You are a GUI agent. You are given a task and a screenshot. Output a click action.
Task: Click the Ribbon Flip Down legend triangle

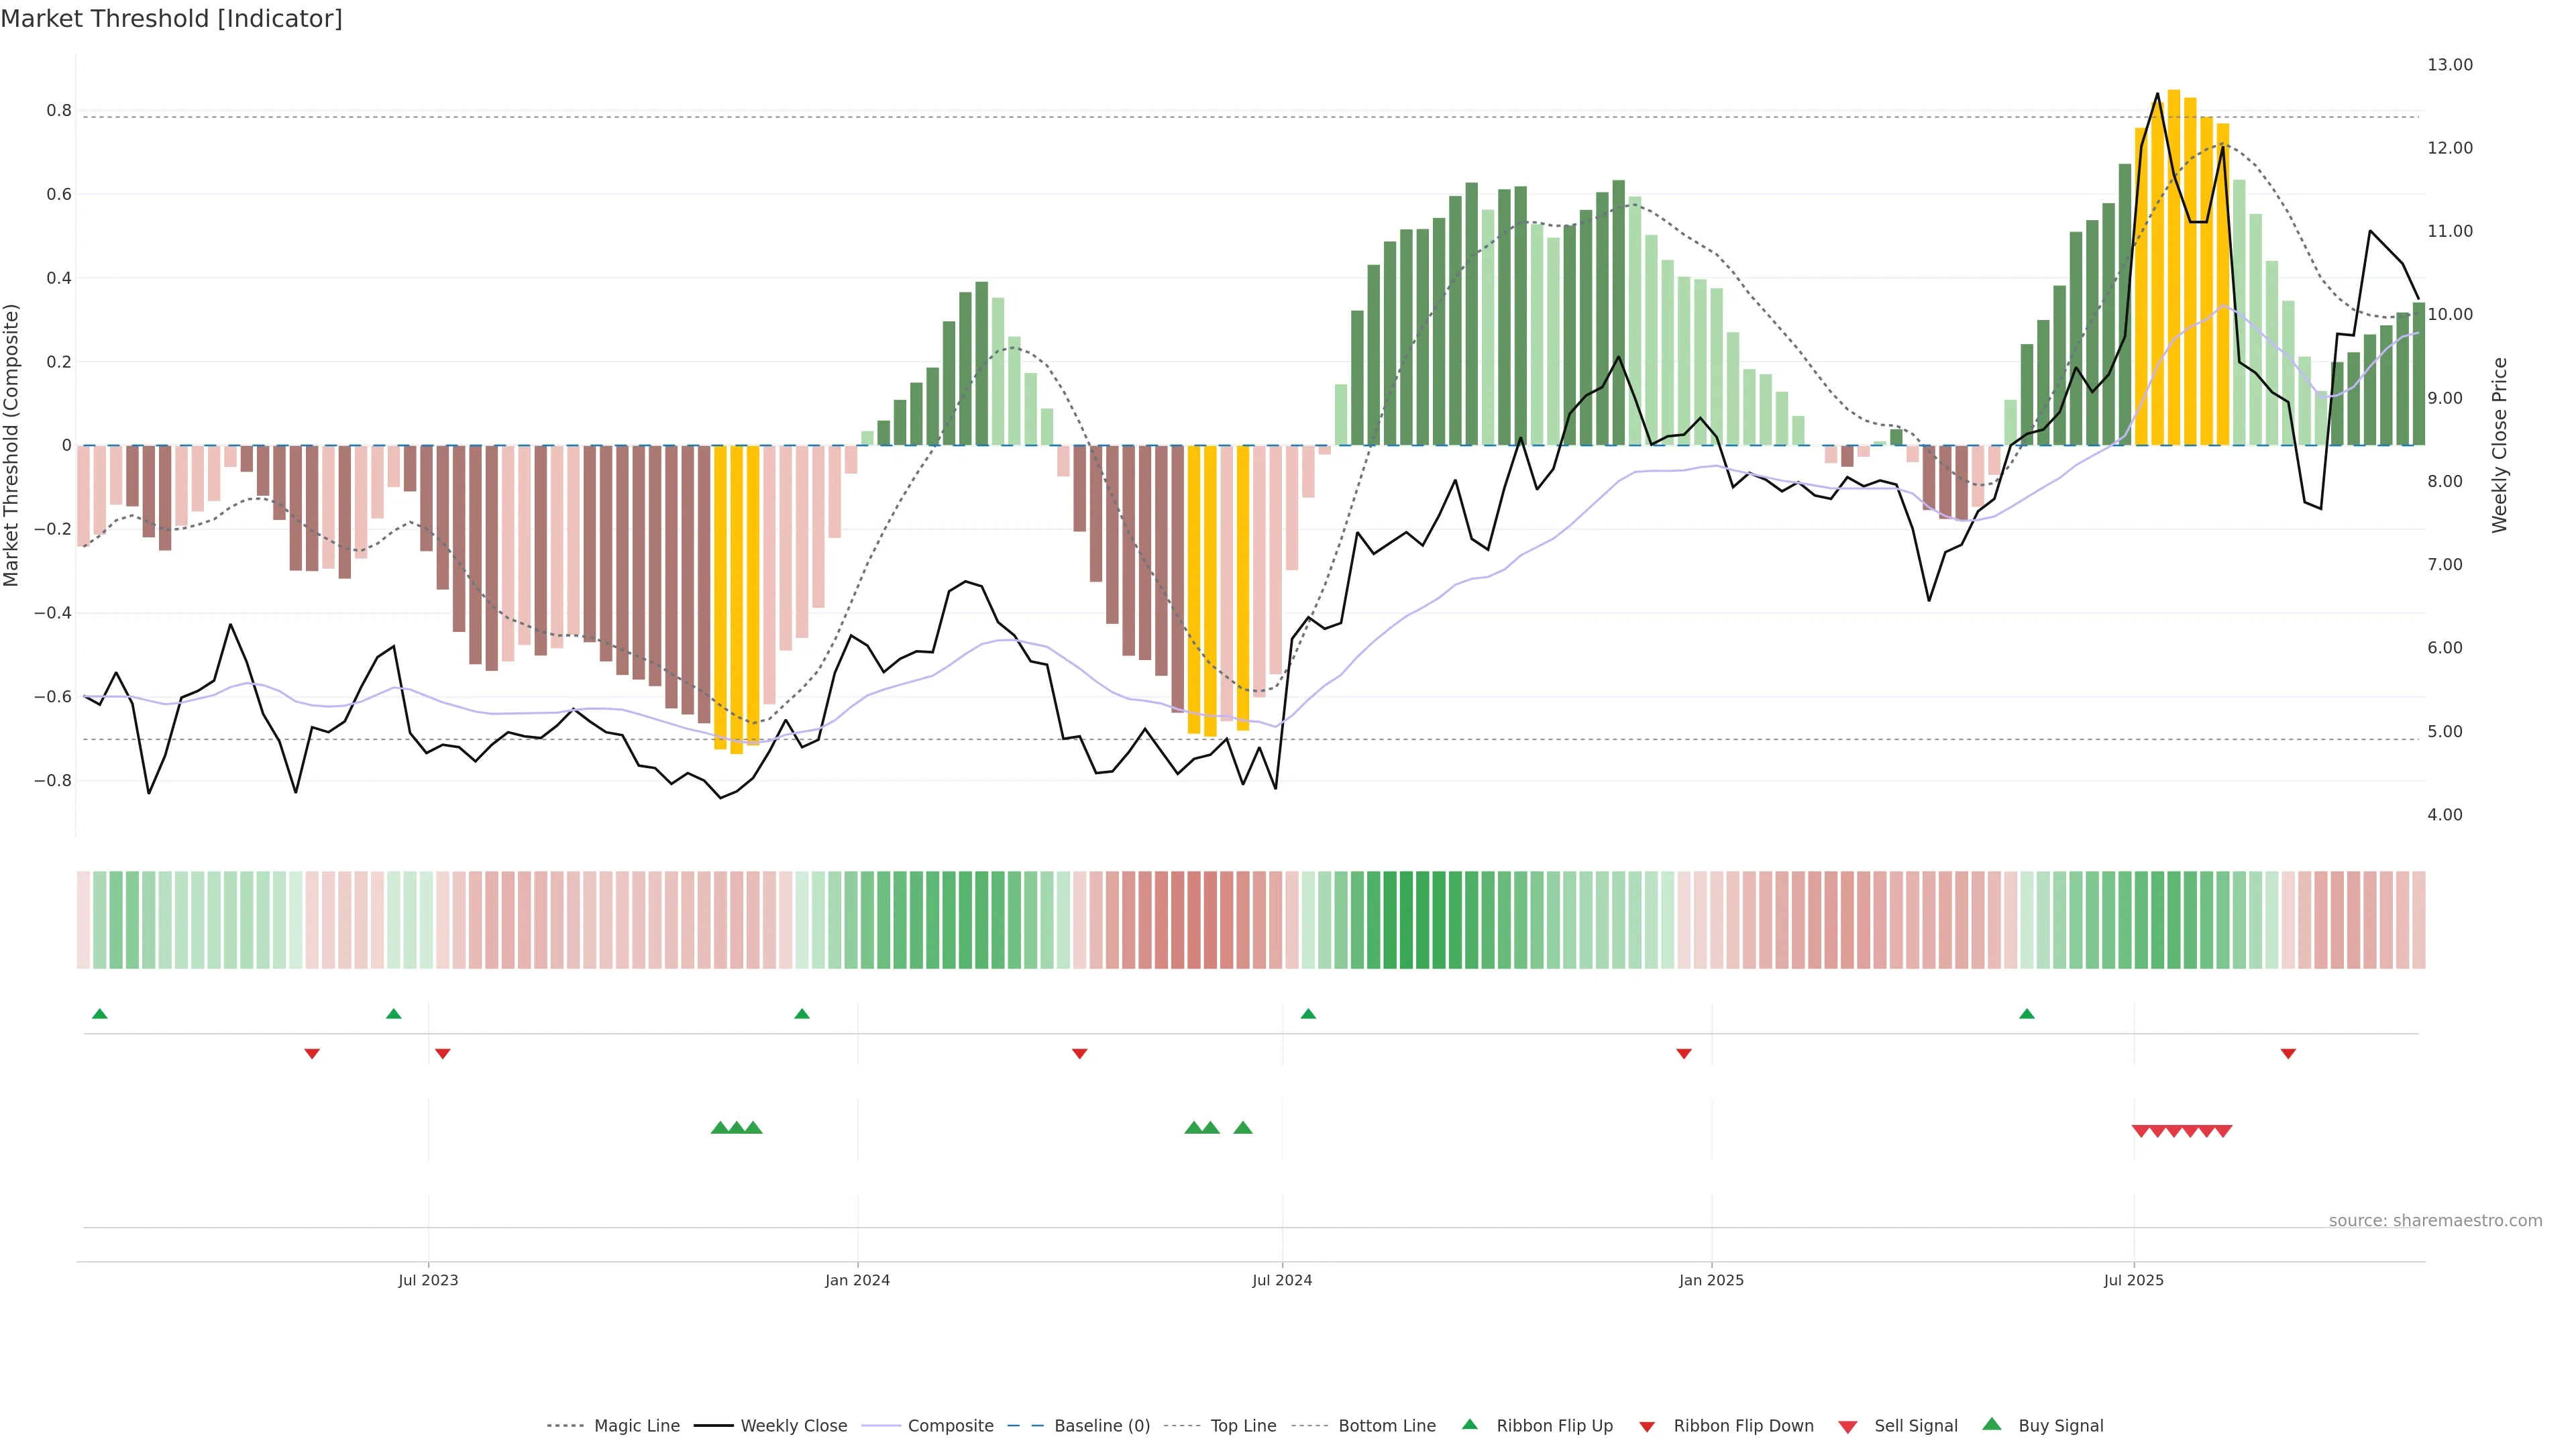tap(1647, 1427)
